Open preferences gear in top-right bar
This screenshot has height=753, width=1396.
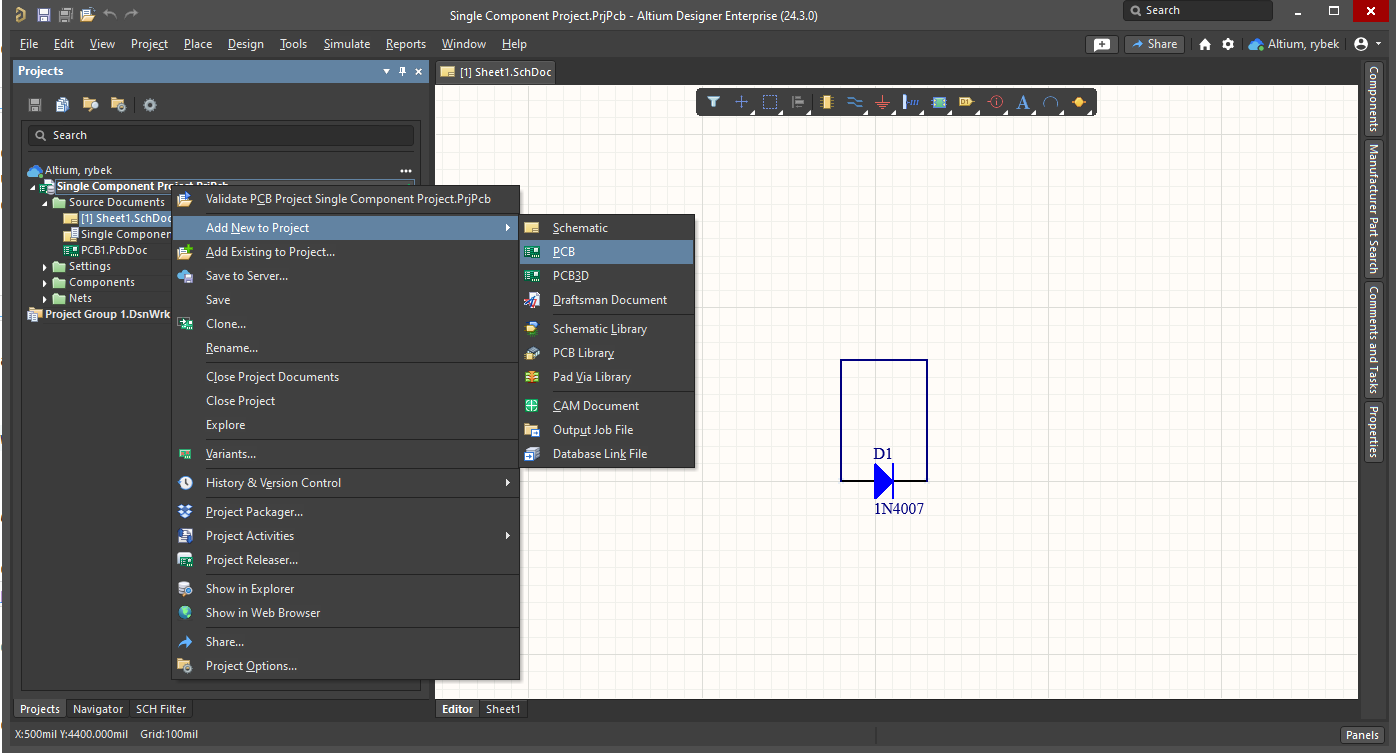[1228, 44]
